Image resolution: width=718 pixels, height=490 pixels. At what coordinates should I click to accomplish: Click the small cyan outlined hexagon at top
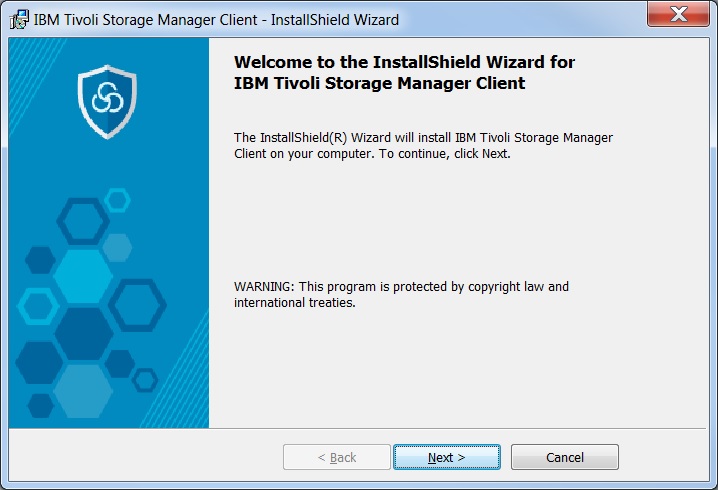click(117, 200)
